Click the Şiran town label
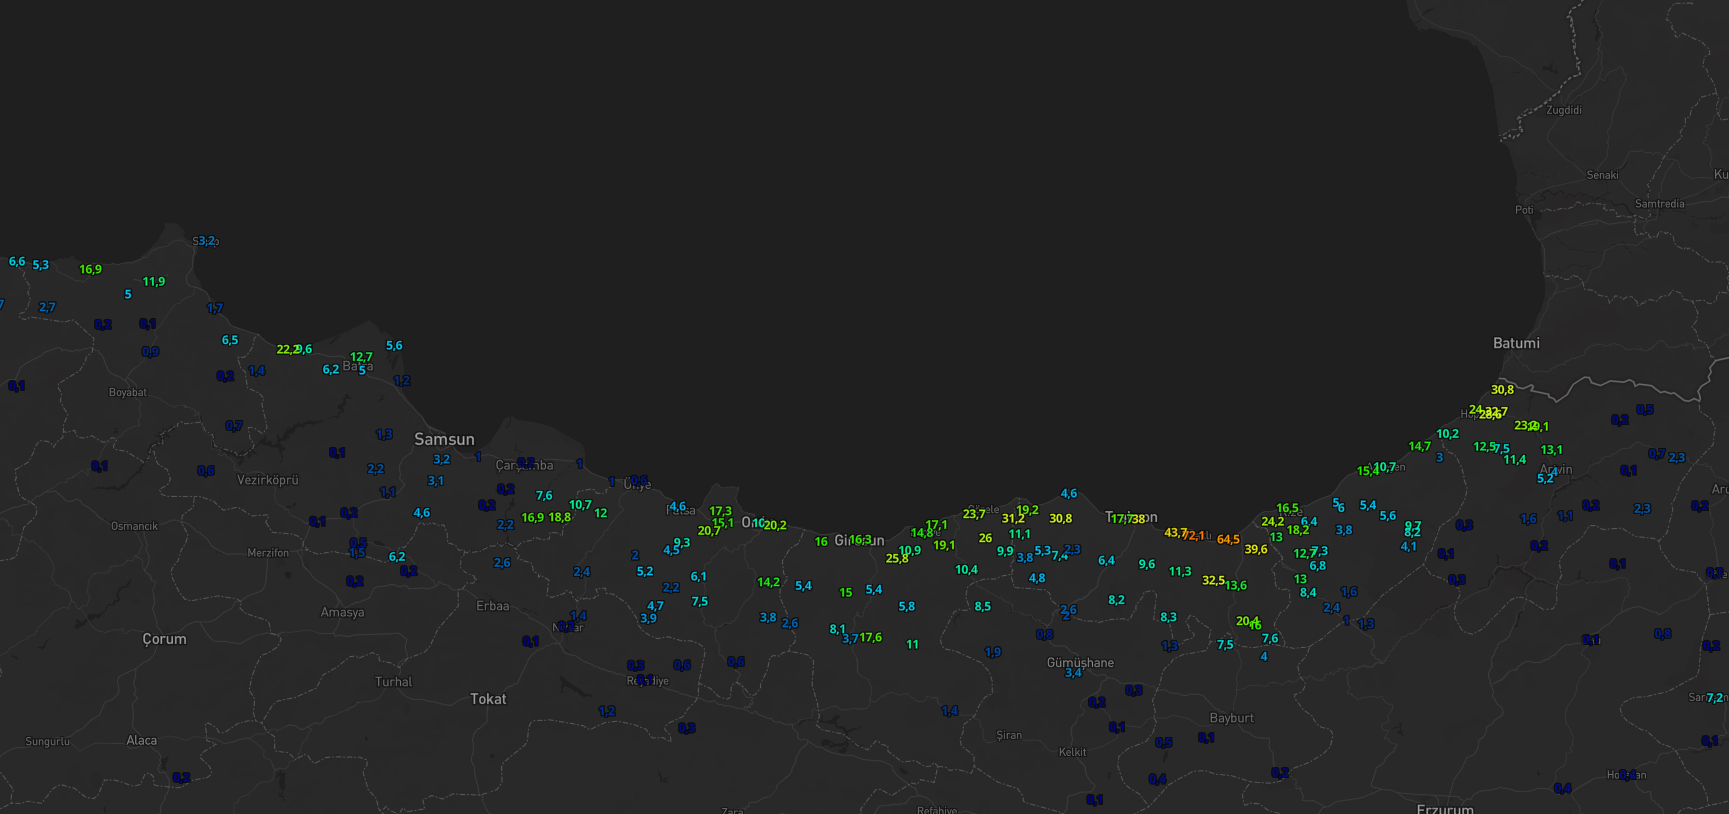Screen dimensions: 1729x814 tap(1009, 735)
